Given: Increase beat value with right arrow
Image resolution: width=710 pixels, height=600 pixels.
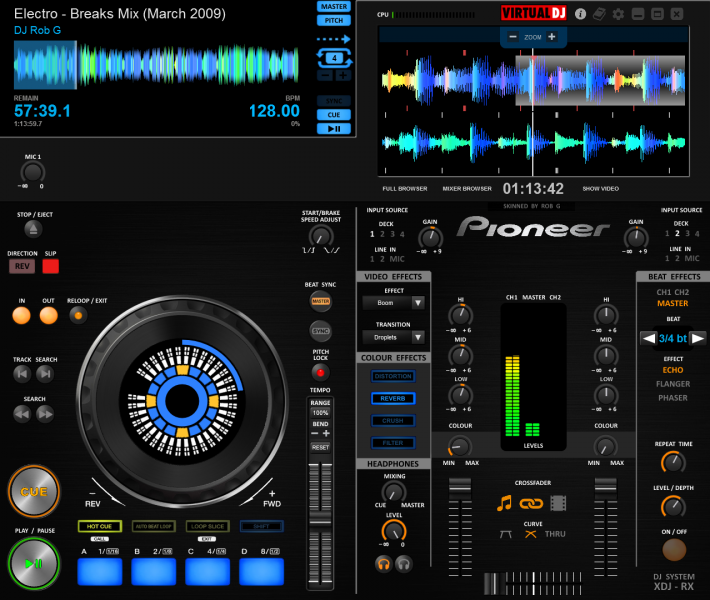Looking at the screenshot, I should click(698, 338).
